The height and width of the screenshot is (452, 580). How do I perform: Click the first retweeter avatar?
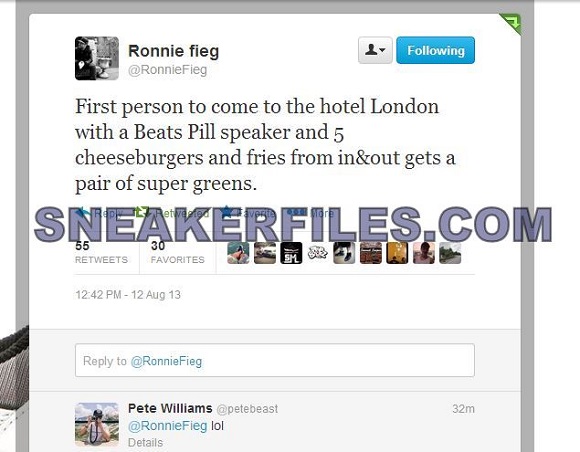238,253
